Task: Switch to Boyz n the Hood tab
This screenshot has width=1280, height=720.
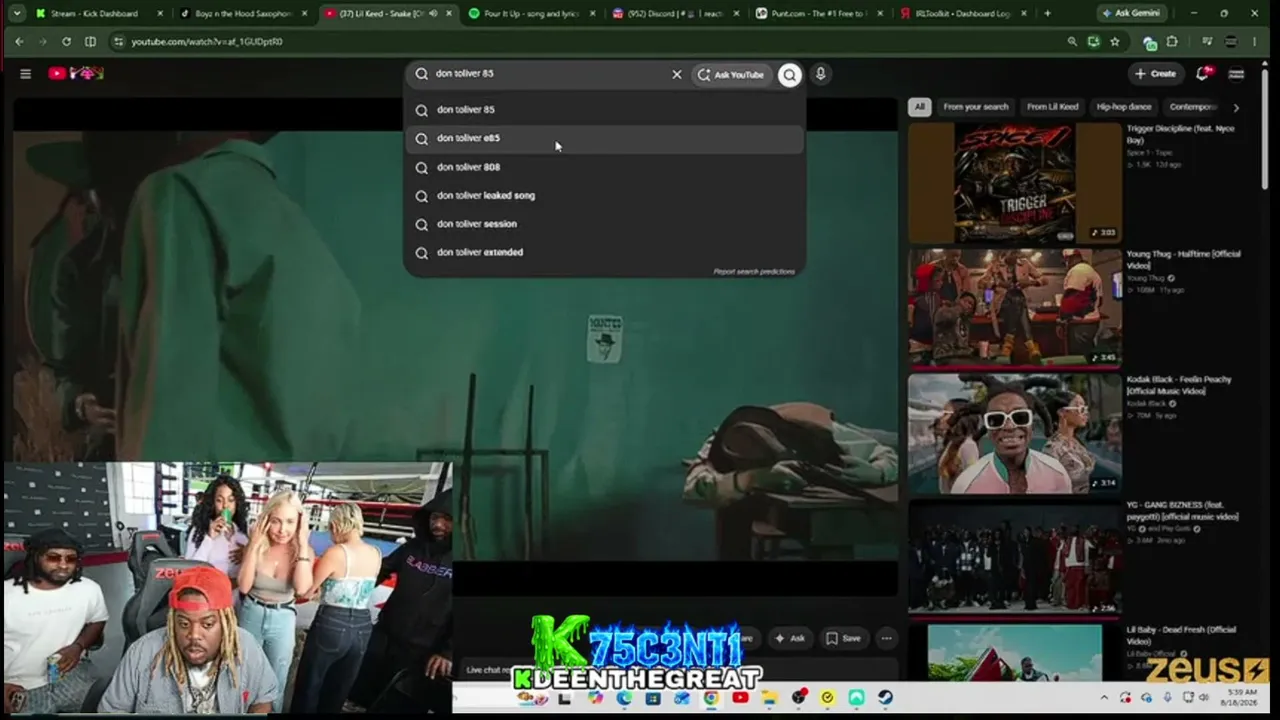Action: pos(243,14)
